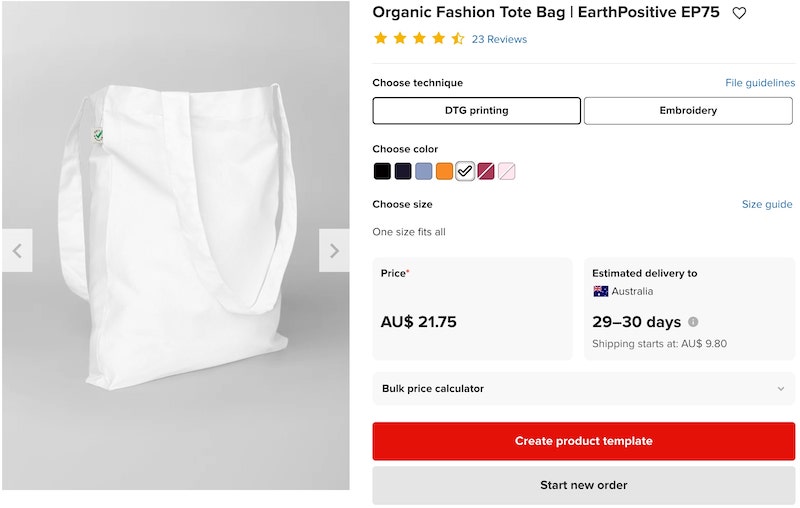Click Create product template button

pos(583,441)
